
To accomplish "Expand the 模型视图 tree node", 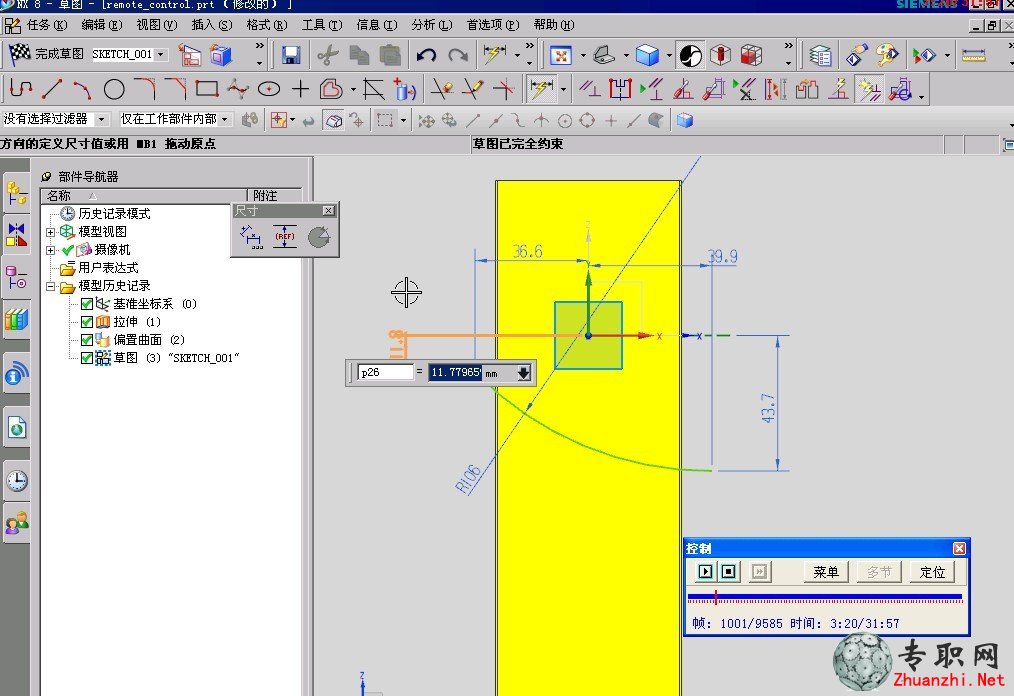I will click(50, 232).
